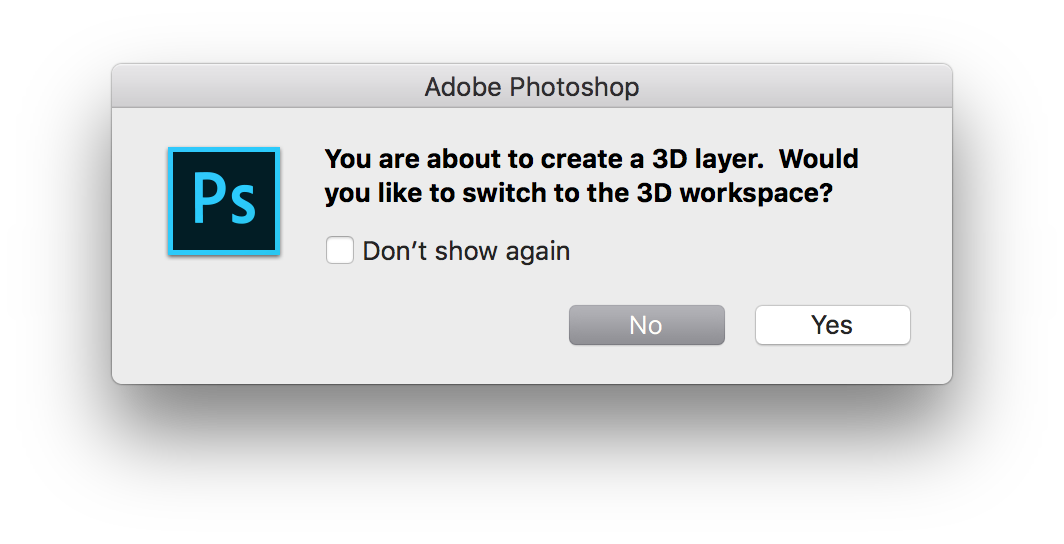The height and width of the screenshot is (544, 1064).
Task: Click the blue-bordered Ps application icon
Action: pos(224,201)
